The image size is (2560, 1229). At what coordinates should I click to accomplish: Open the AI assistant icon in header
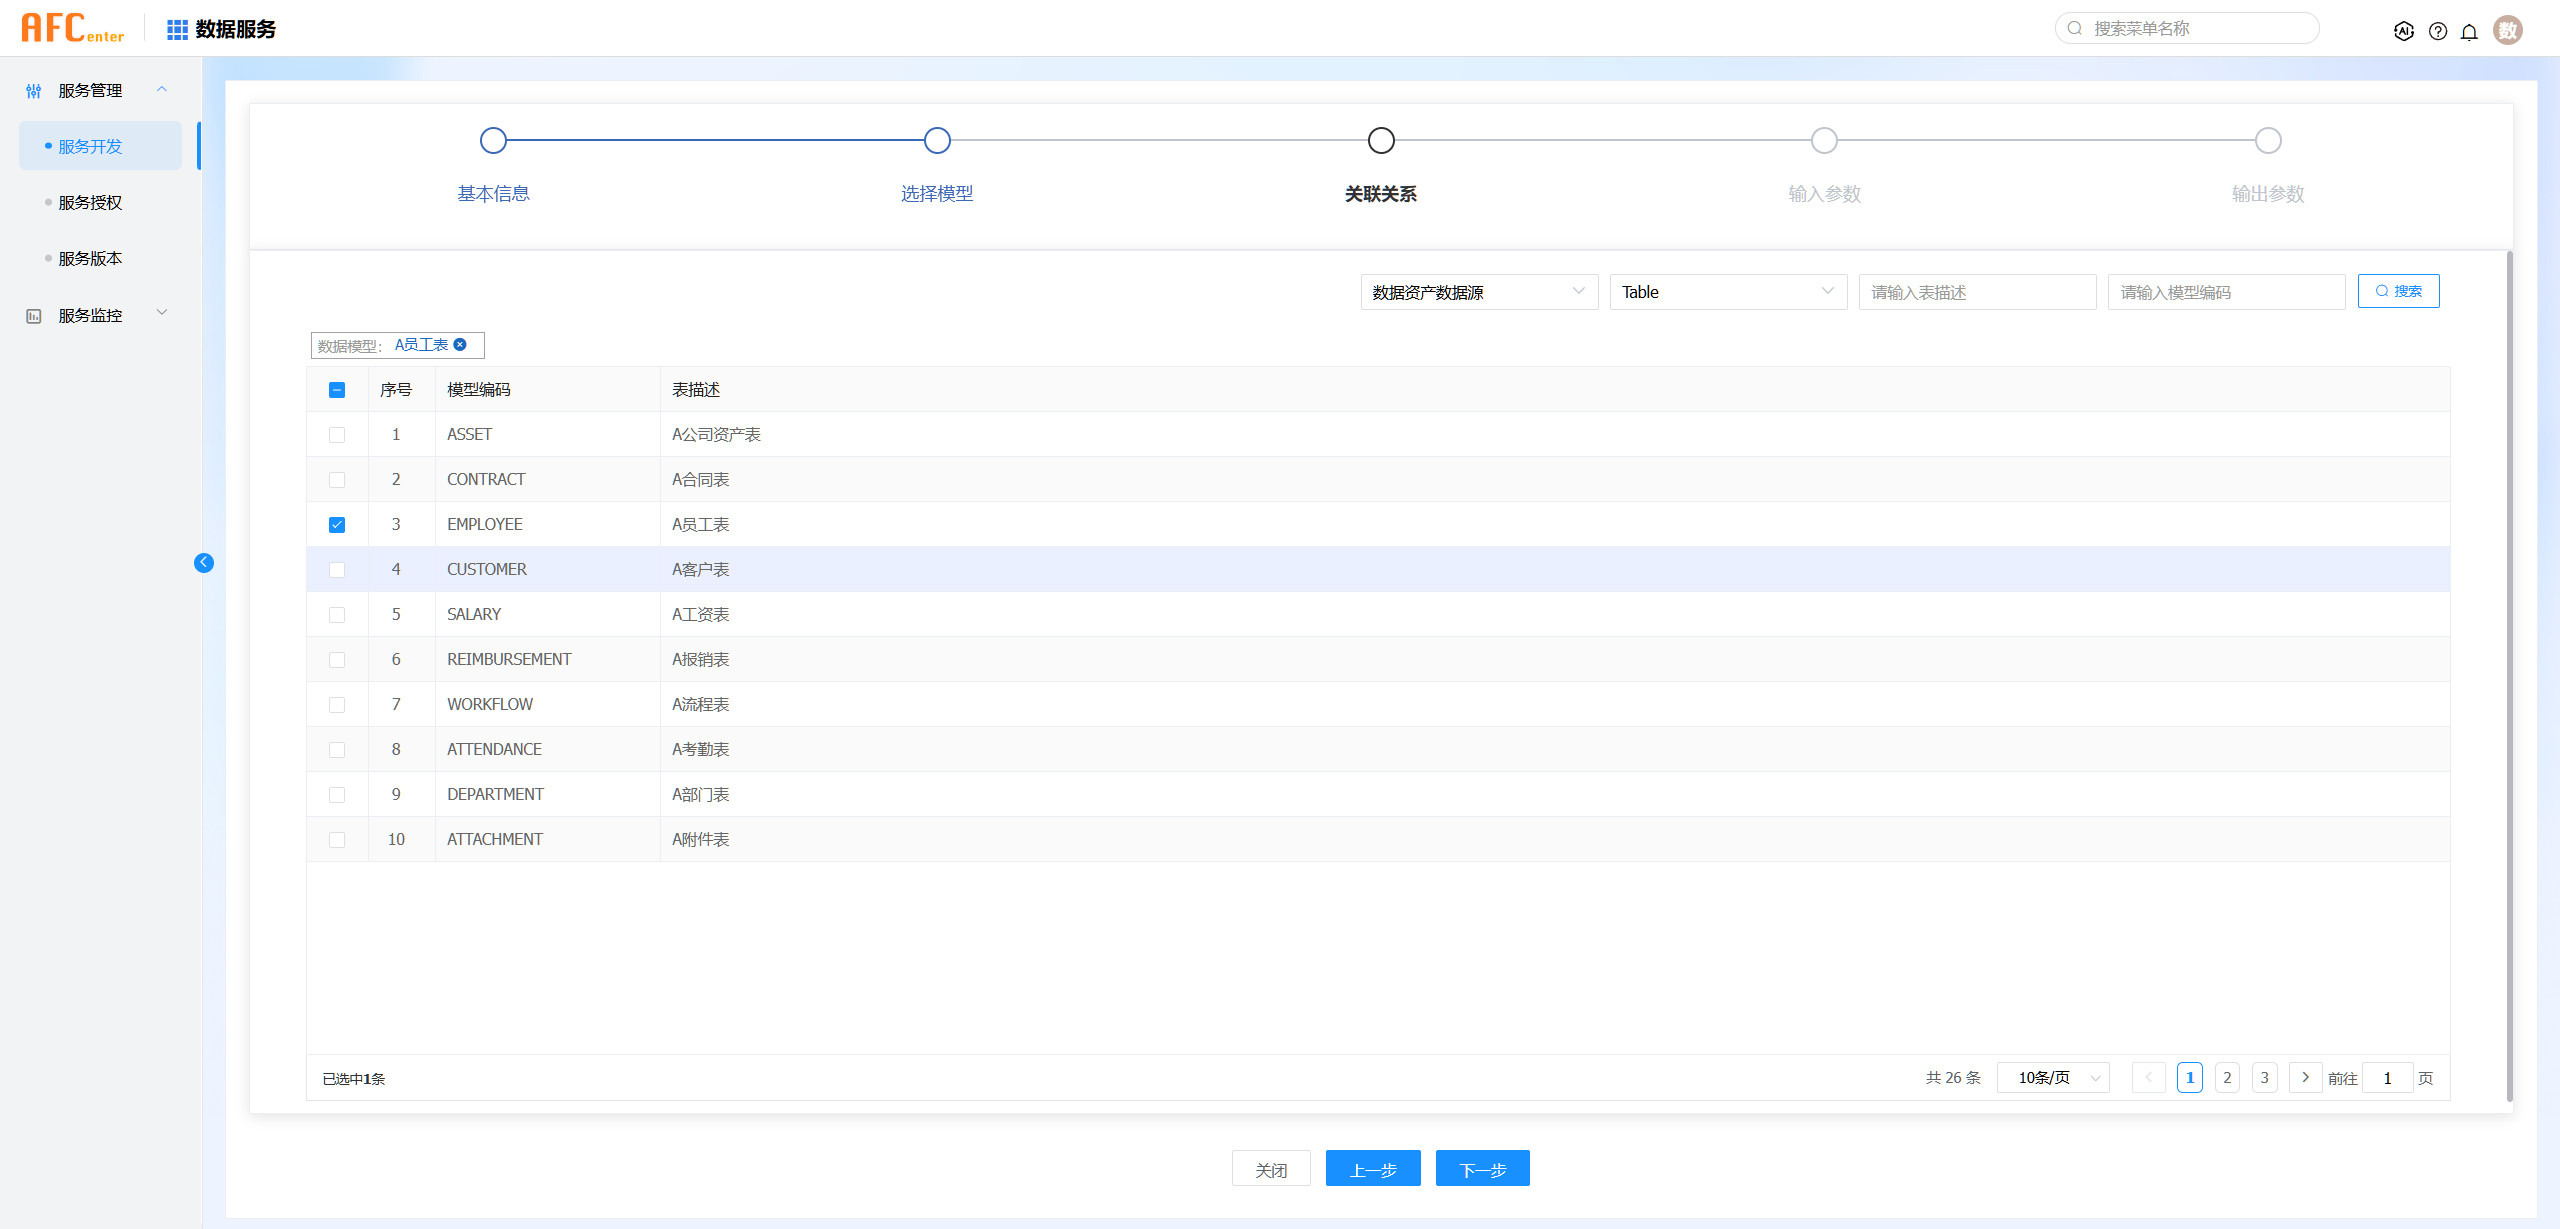2404,31
